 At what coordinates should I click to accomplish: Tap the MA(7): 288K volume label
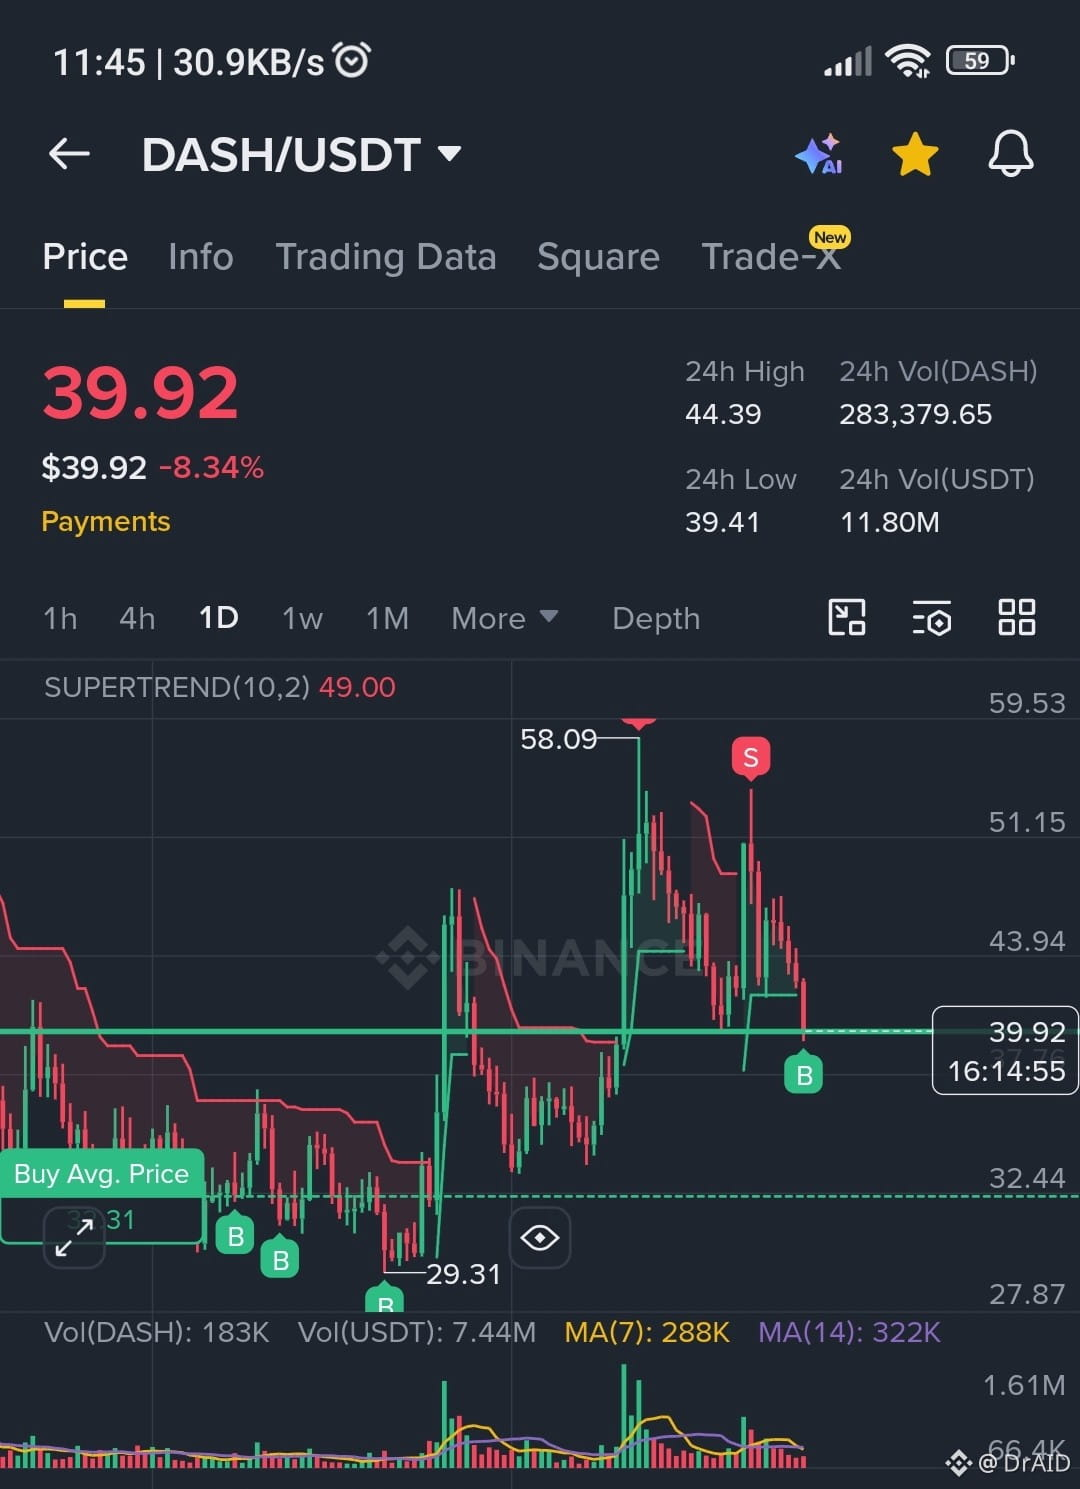pos(647,1332)
